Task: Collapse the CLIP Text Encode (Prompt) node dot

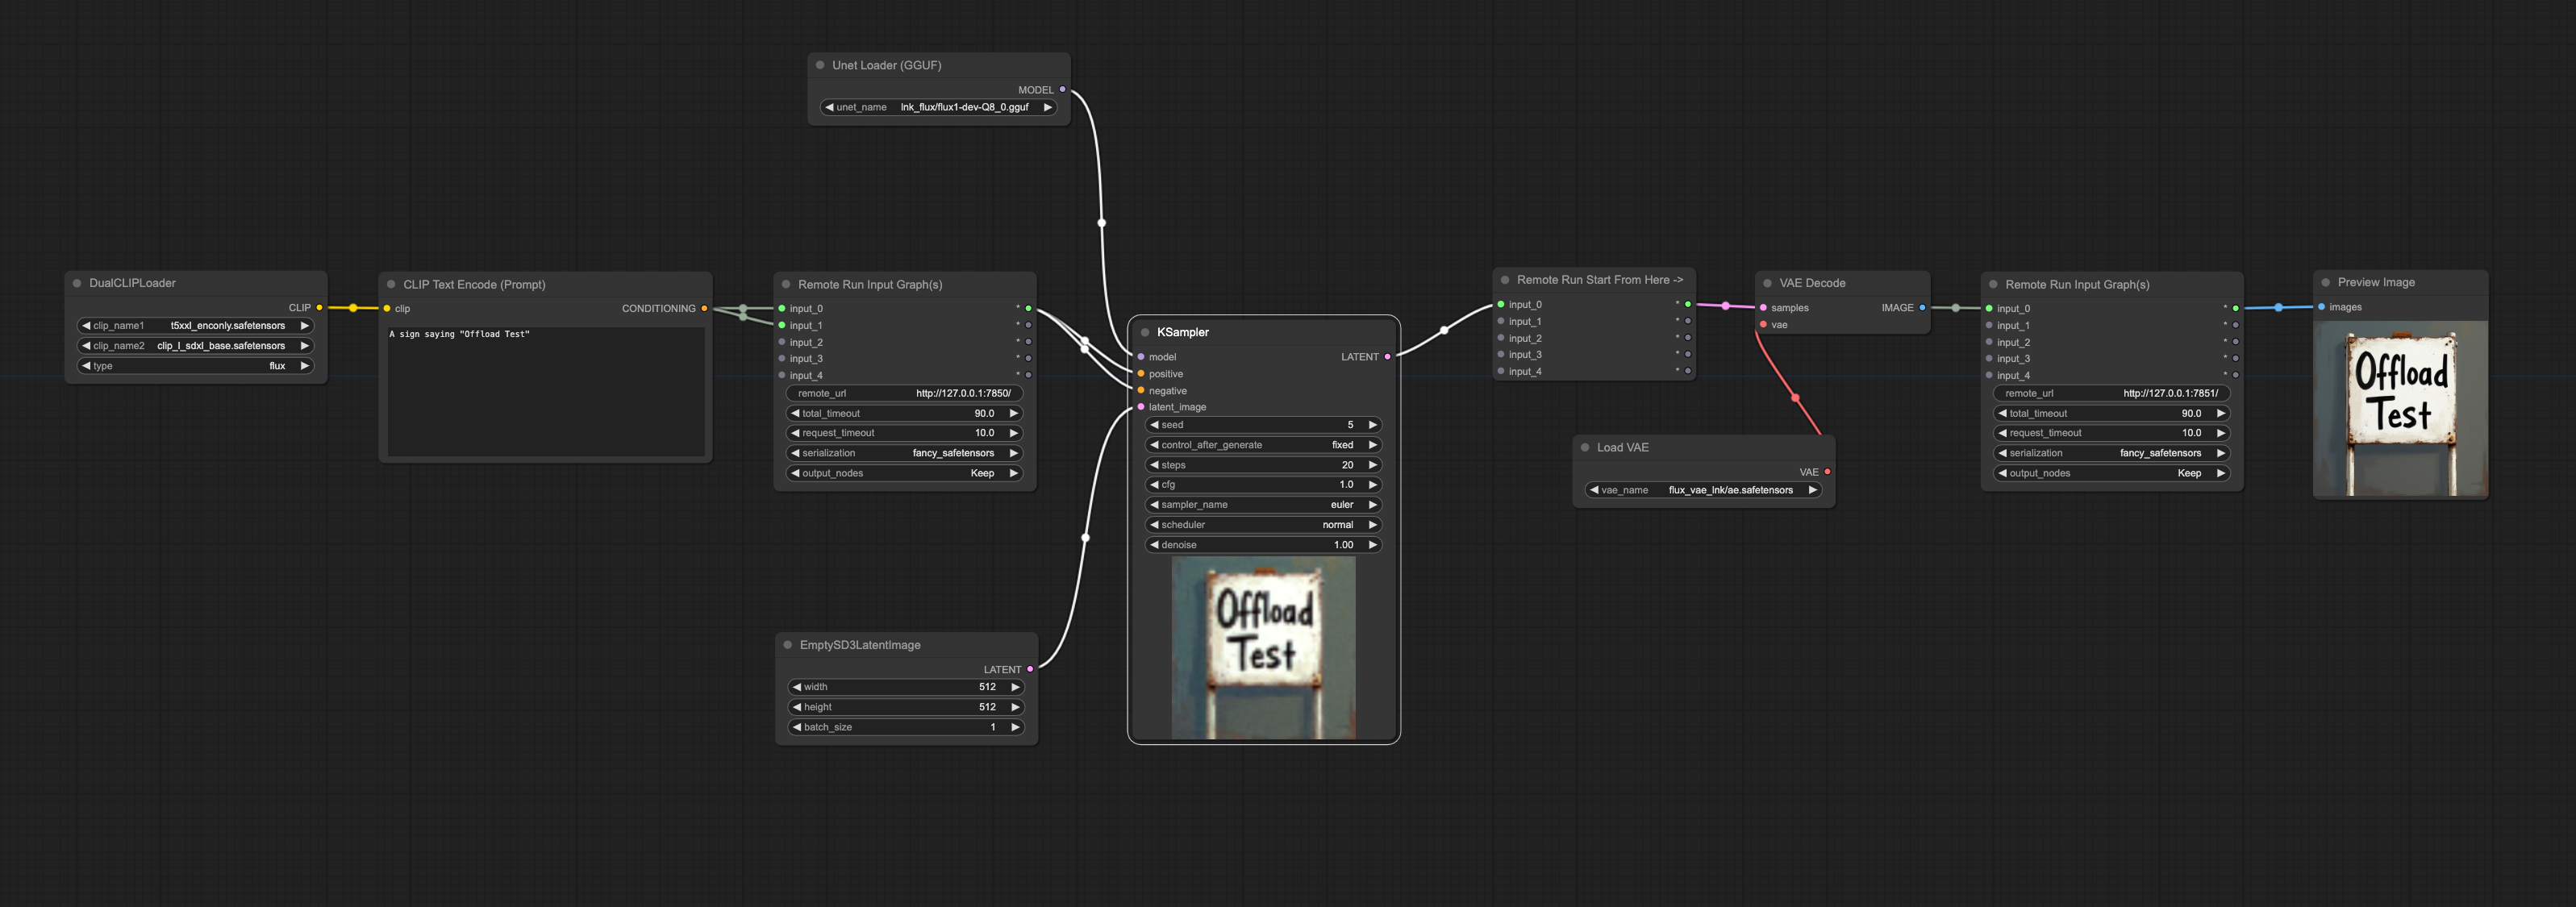Action: pos(391,284)
